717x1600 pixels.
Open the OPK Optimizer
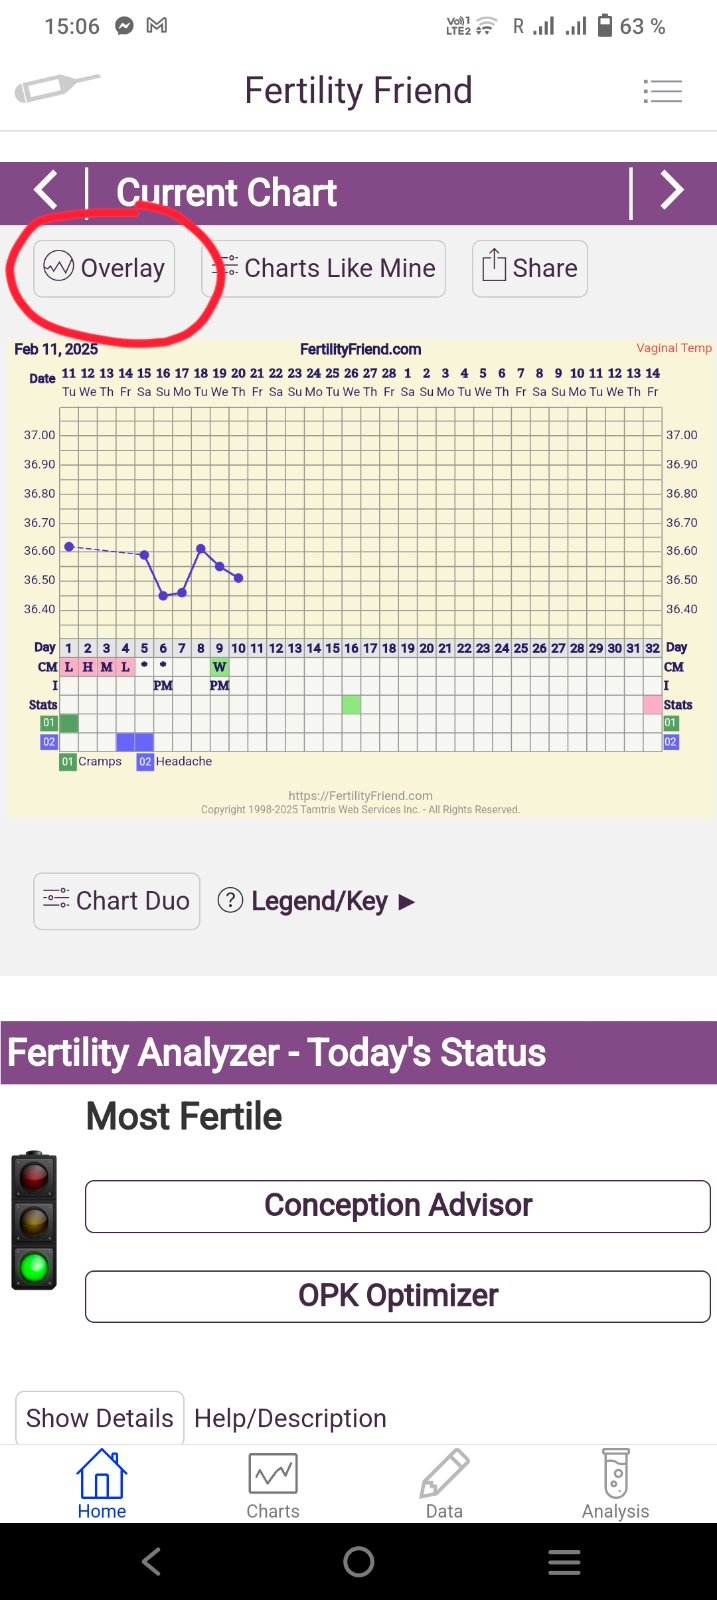point(397,1296)
